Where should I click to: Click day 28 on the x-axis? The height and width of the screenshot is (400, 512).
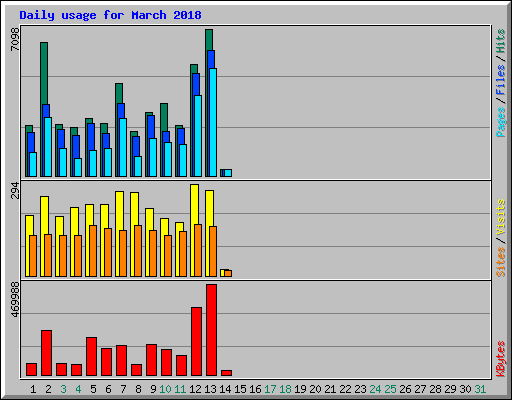[435, 389]
